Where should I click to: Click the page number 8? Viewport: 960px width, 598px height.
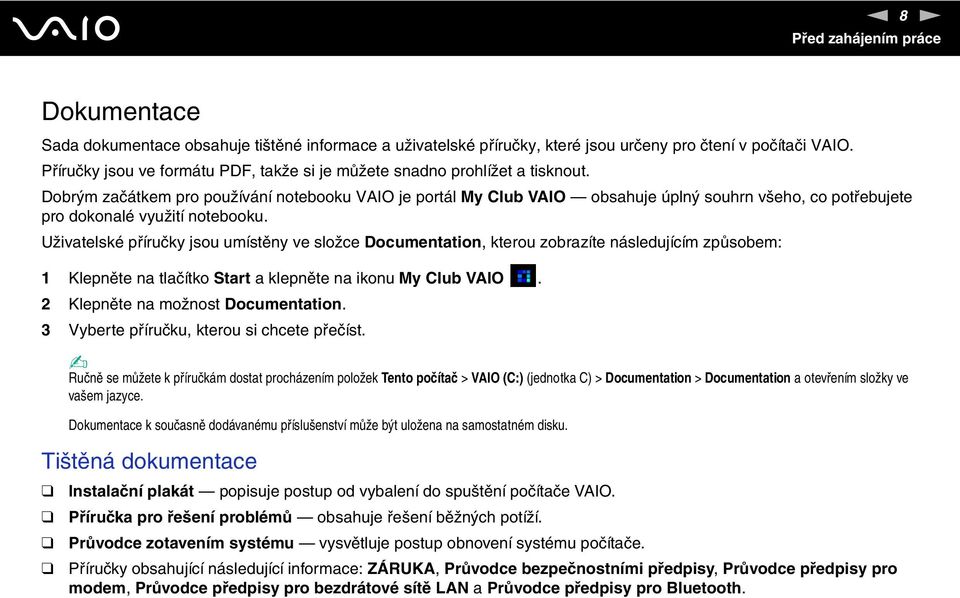pos(903,15)
